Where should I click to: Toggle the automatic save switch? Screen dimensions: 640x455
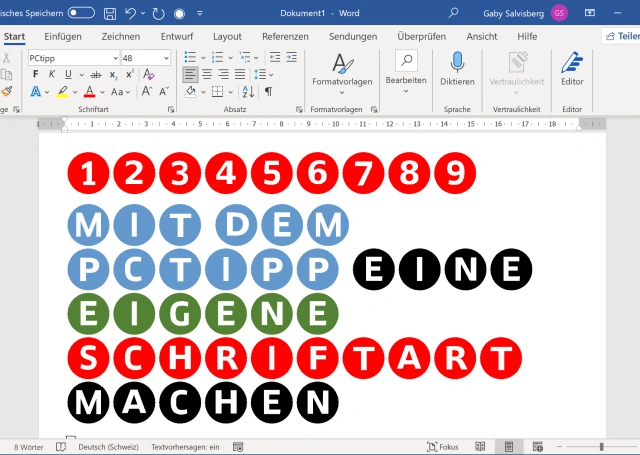tap(81, 13)
